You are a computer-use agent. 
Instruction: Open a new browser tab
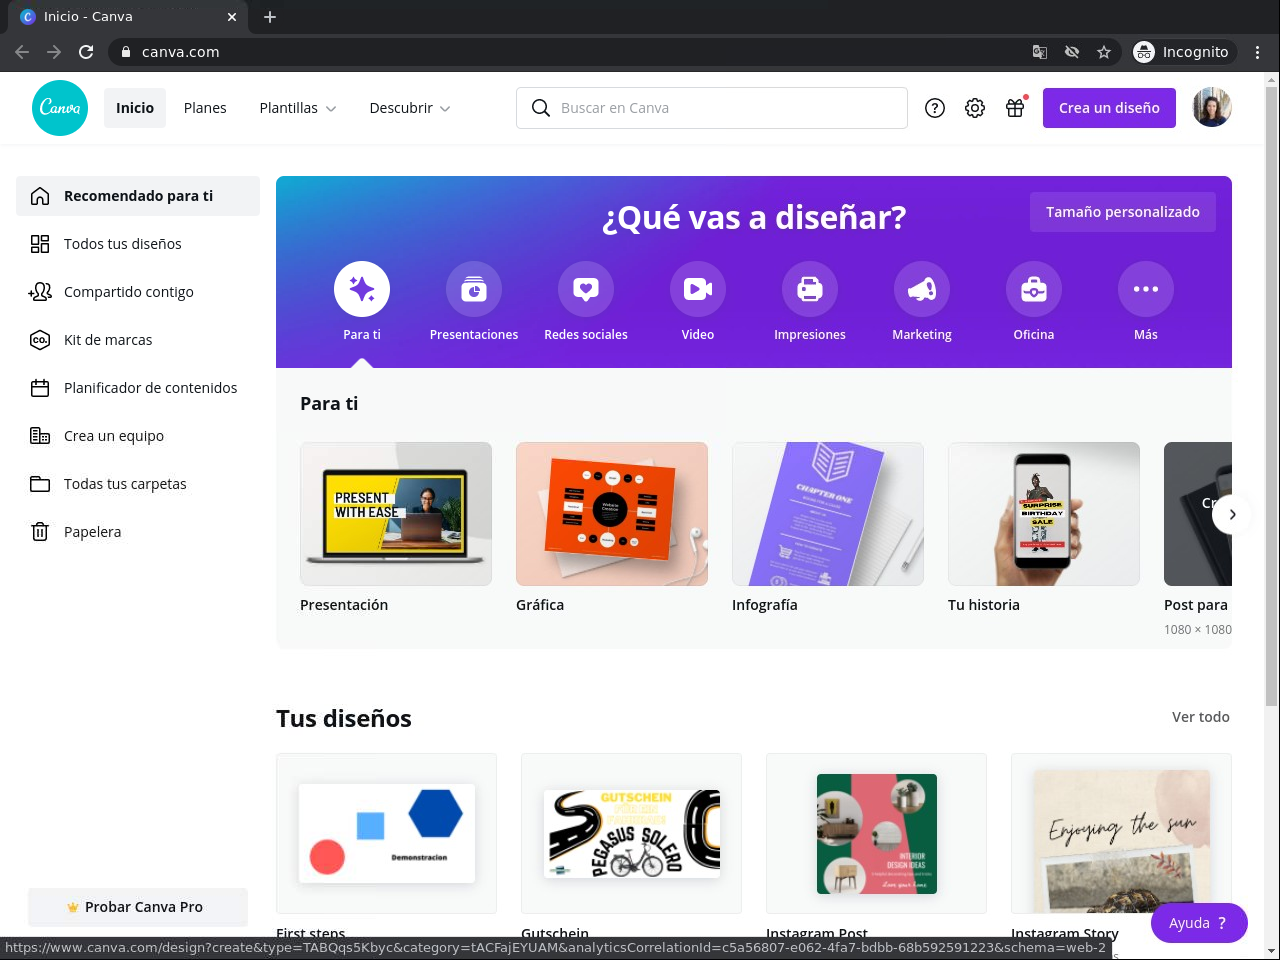[x=270, y=17]
